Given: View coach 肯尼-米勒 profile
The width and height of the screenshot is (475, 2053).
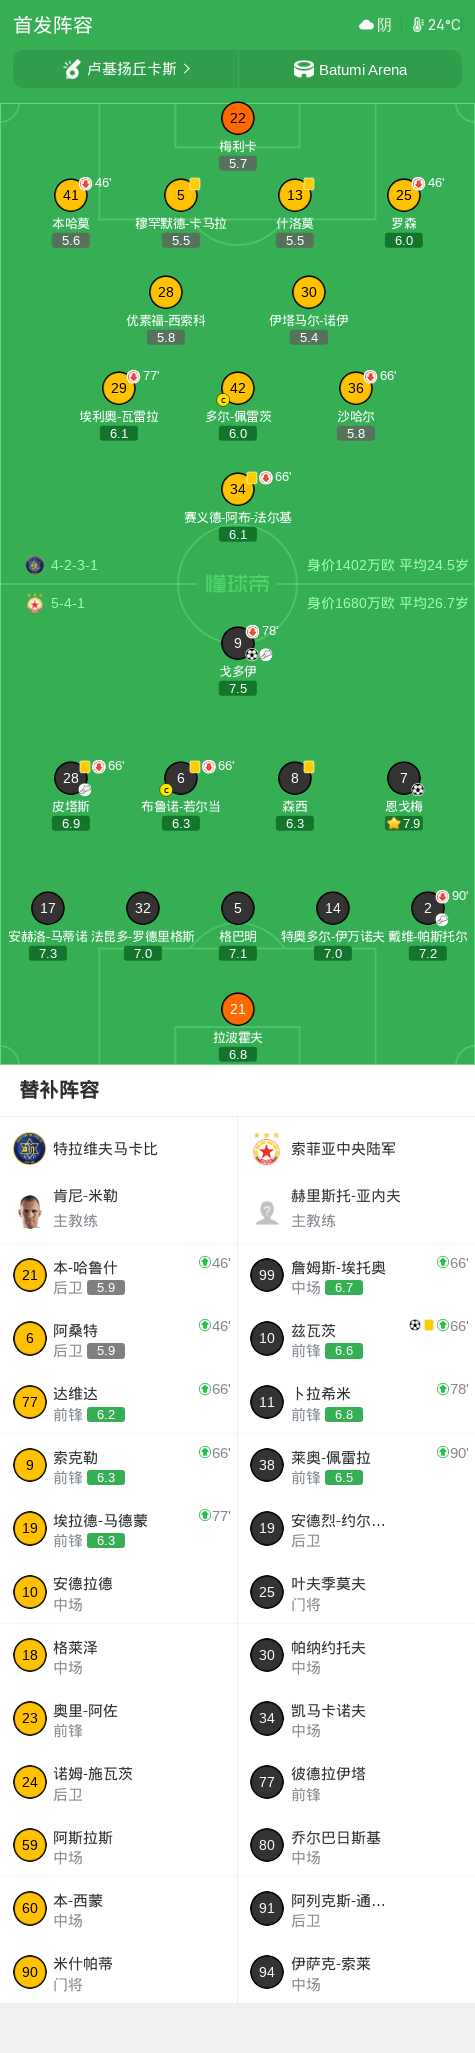Looking at the screenshot, I should [x=119, y=1208].
